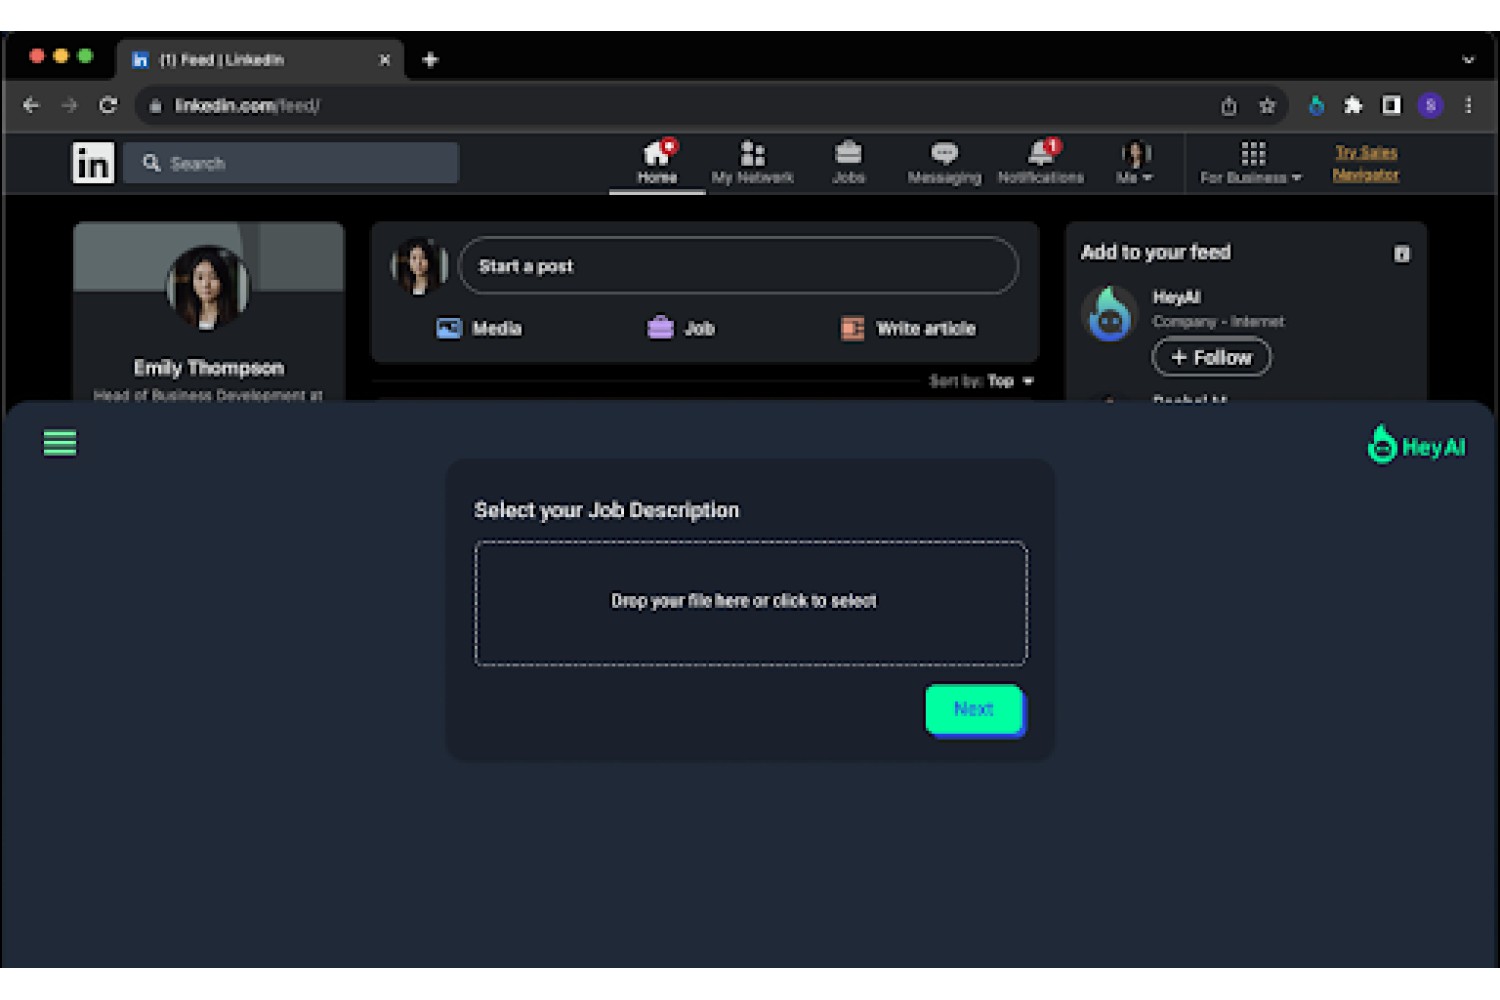
Task: Go back in the browser
Action: 31,105
